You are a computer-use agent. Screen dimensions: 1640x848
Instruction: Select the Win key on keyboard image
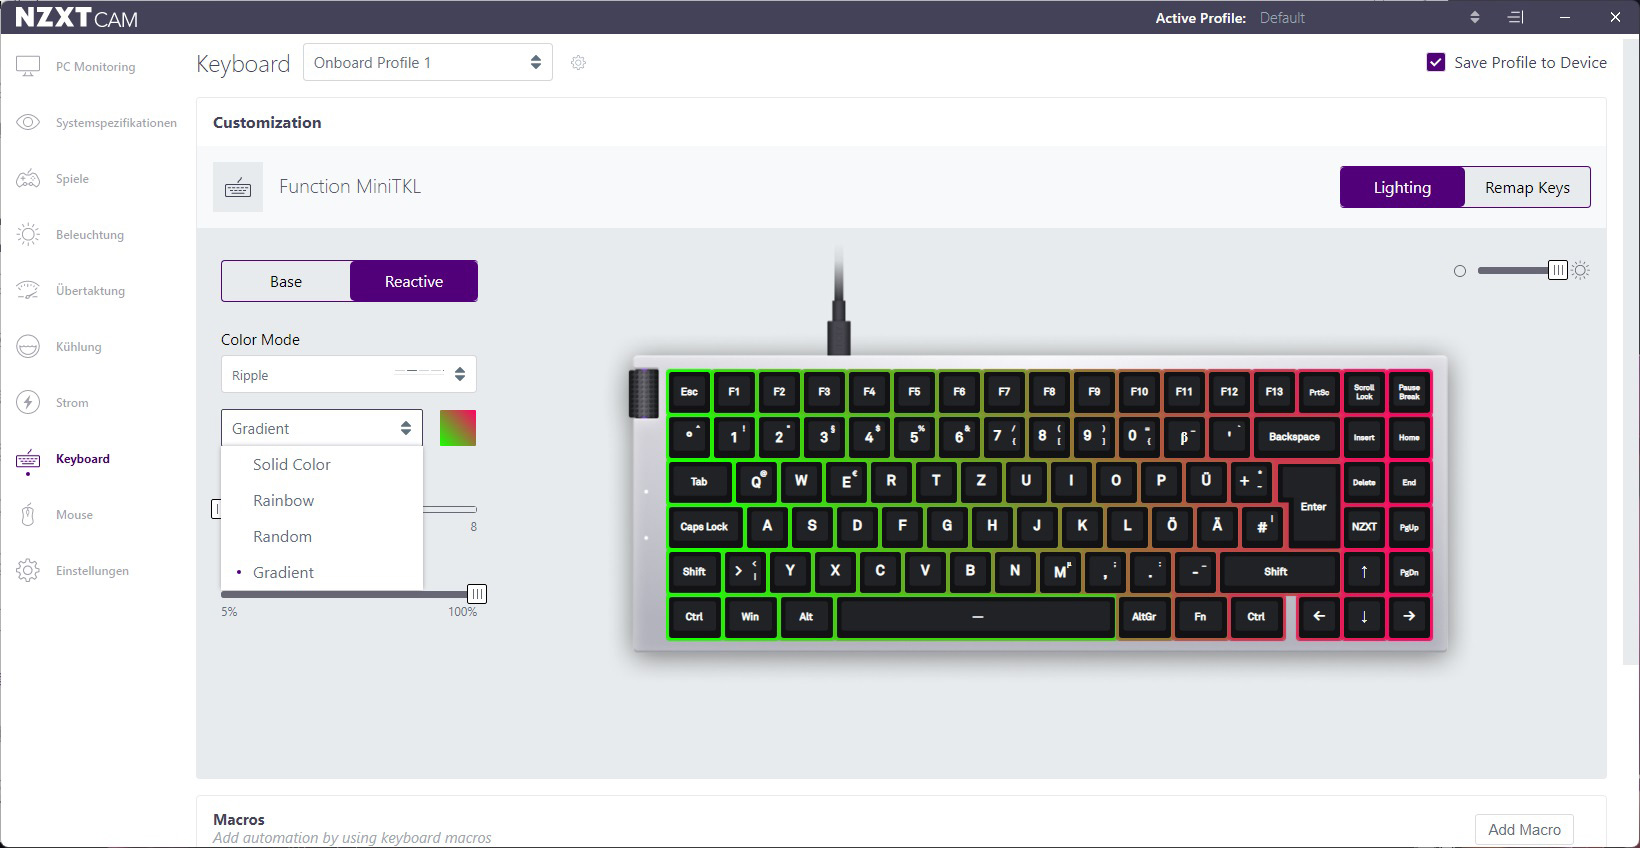point(750,616)
